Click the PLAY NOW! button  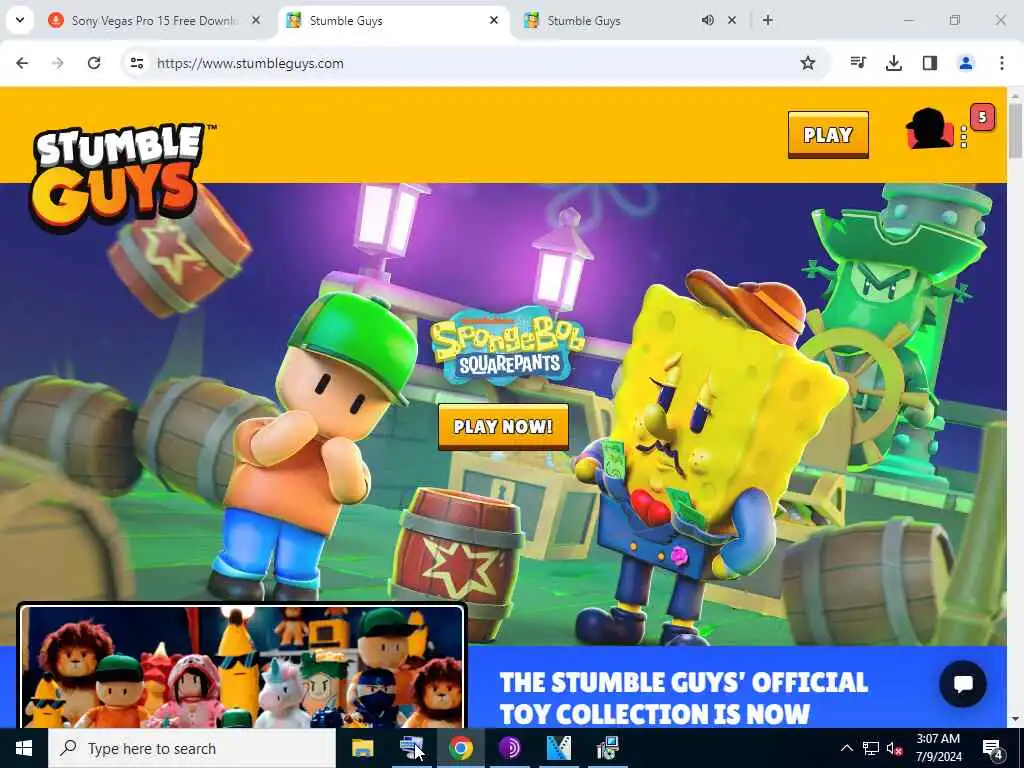pos(503,426)
